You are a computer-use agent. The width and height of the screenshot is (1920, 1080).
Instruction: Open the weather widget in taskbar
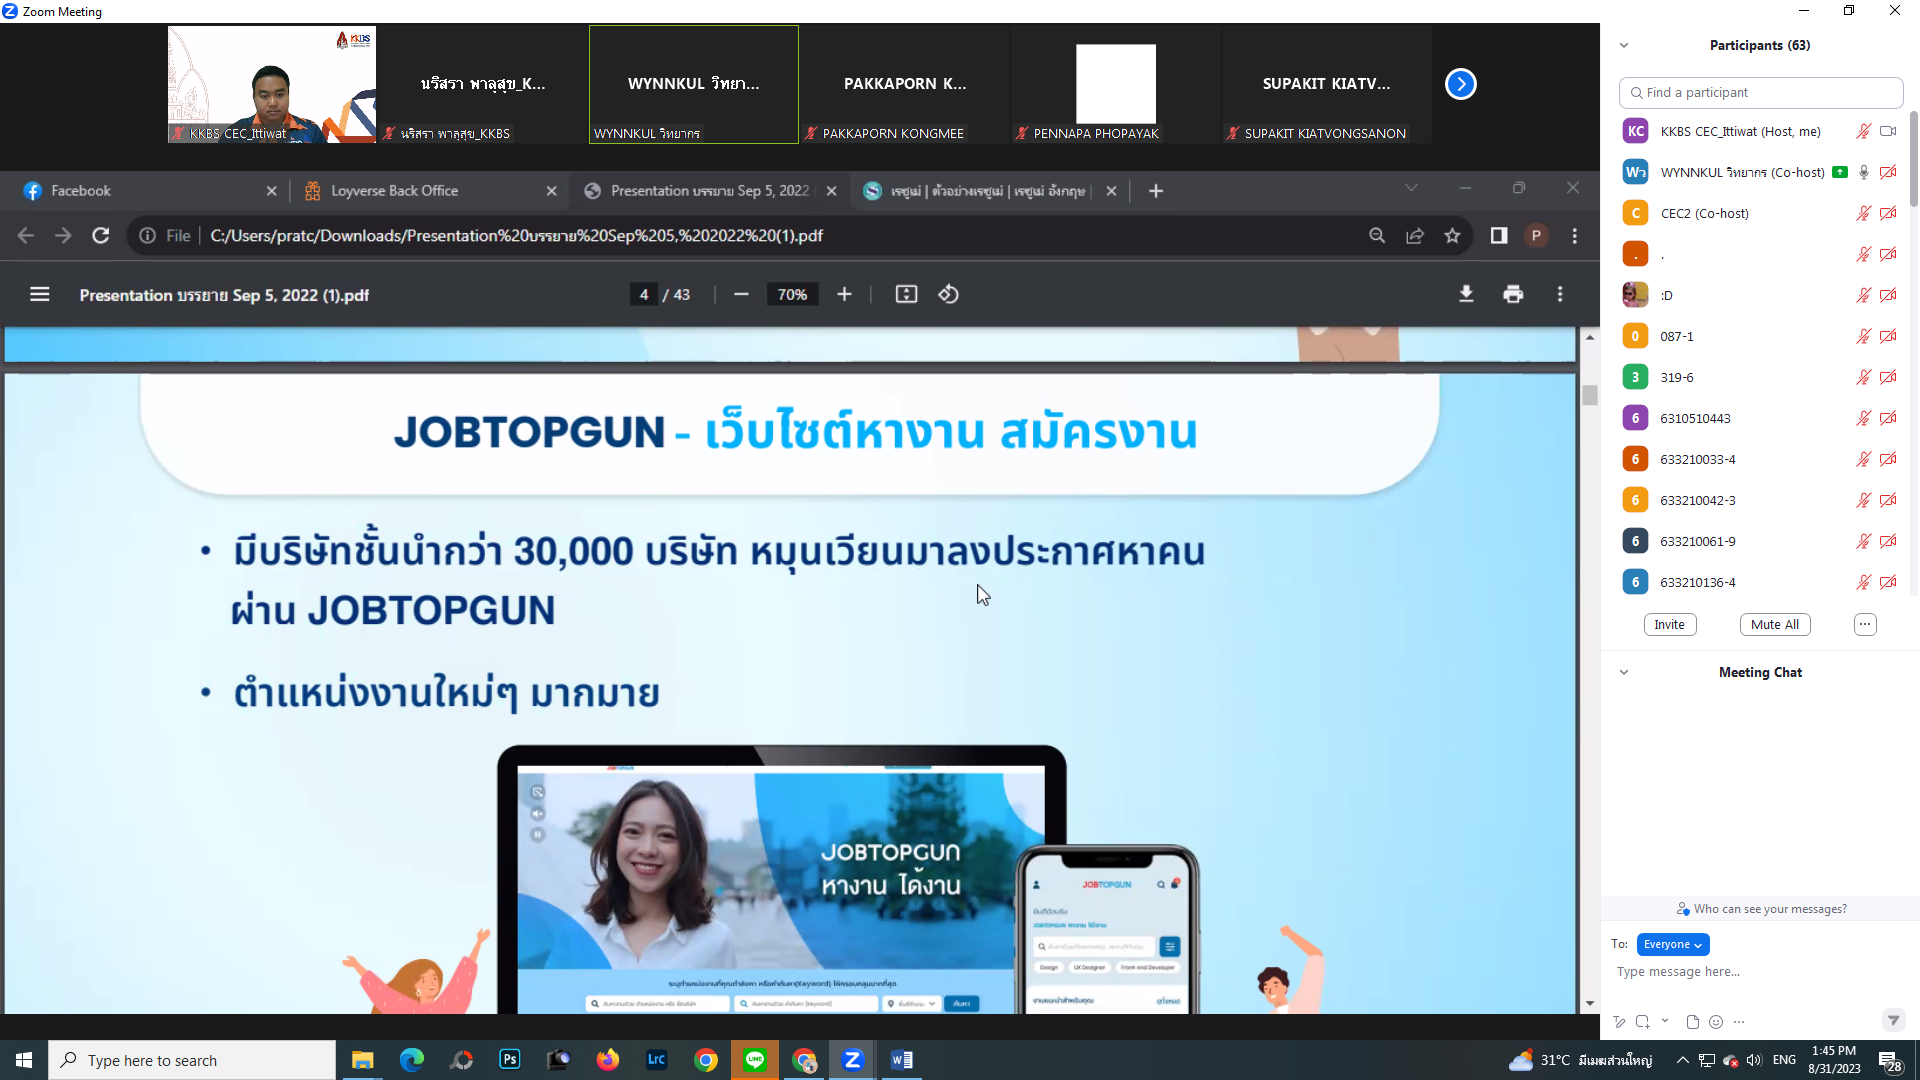coord(1580,1060)
